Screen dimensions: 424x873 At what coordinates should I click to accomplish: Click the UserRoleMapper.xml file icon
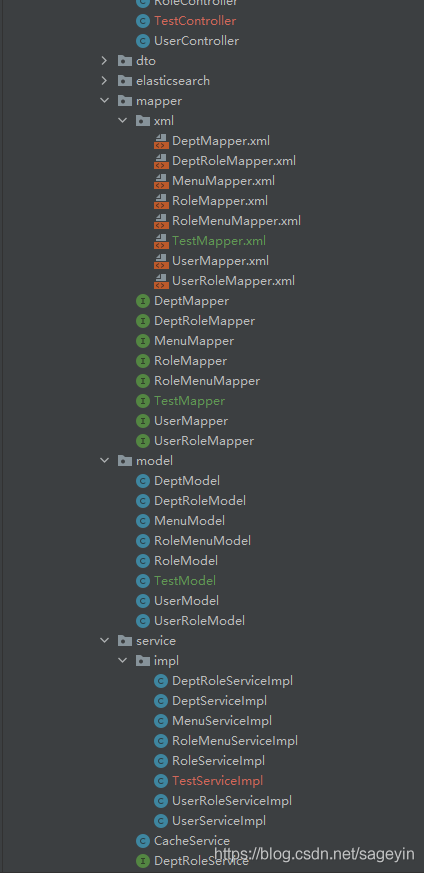[x=161, y=281]
